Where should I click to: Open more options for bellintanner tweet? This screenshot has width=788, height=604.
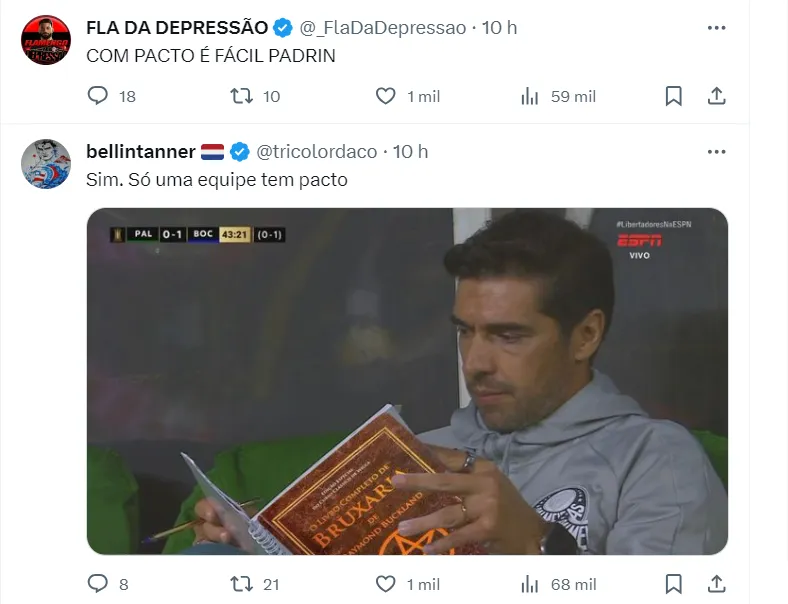(716, 152)
